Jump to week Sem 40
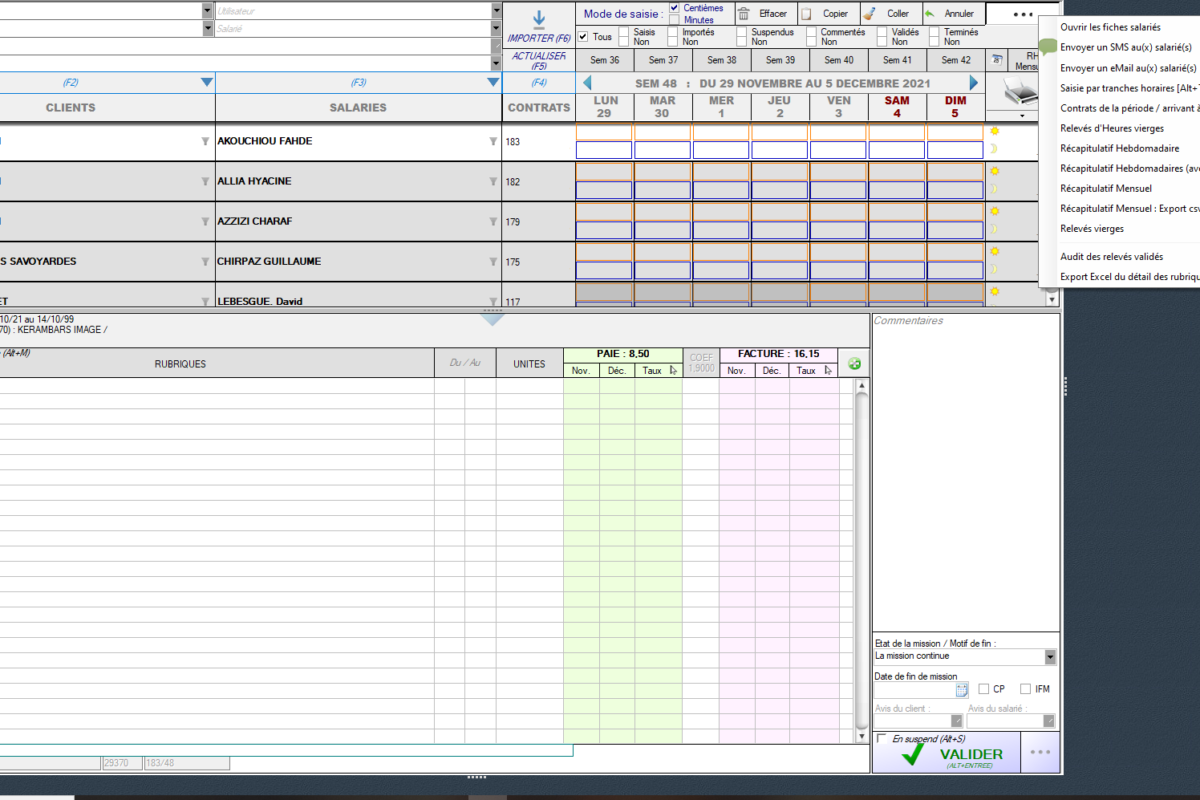 (838, 60)
